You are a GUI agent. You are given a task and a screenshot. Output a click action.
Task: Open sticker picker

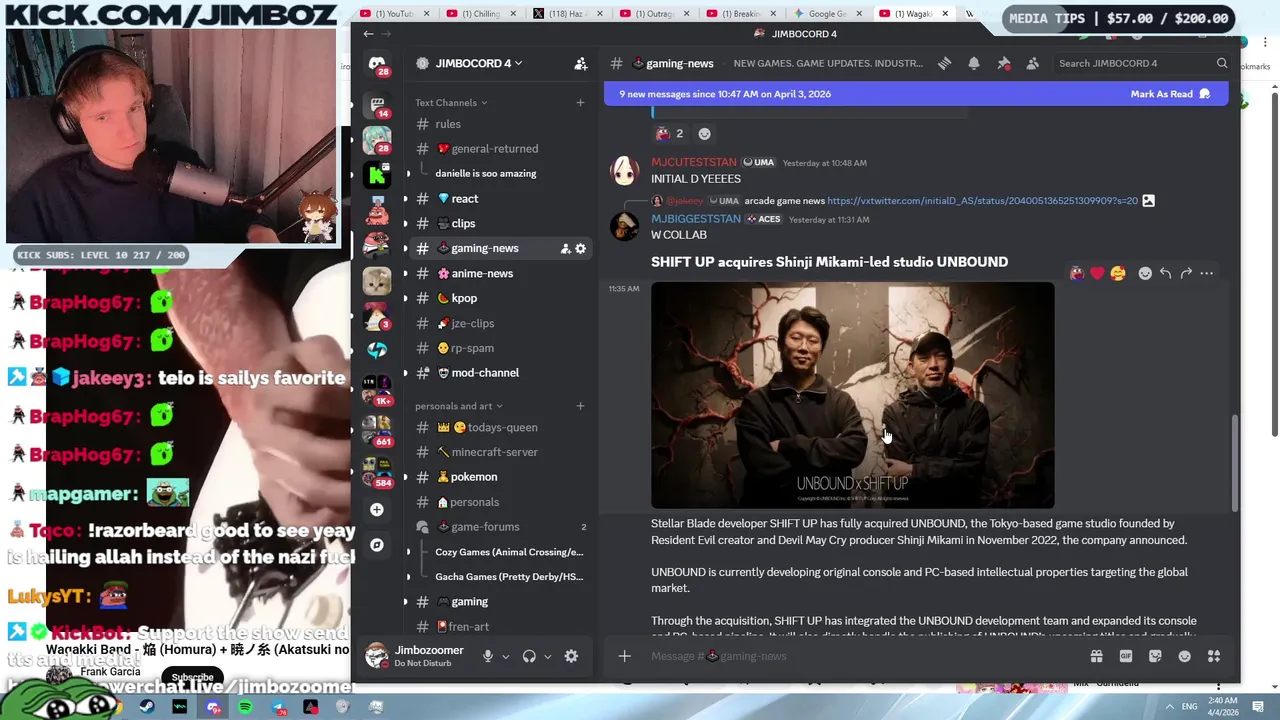click(x=1155, y=656)
